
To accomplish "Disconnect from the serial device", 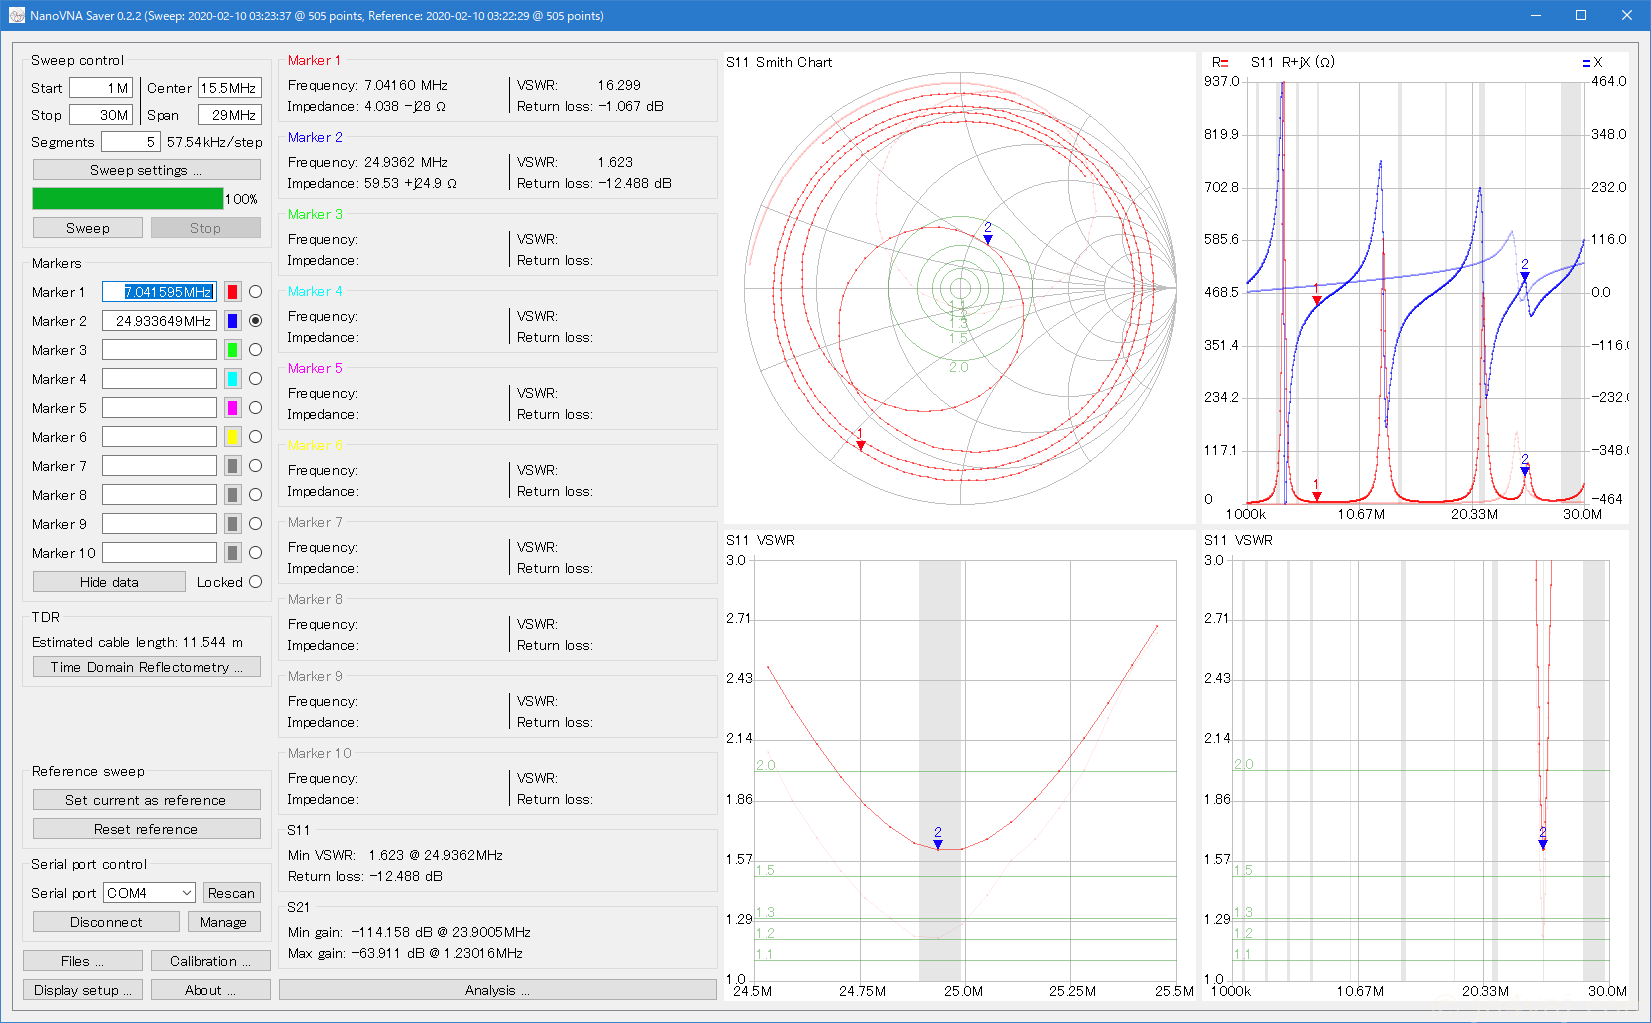I will [x=106, y=922].
